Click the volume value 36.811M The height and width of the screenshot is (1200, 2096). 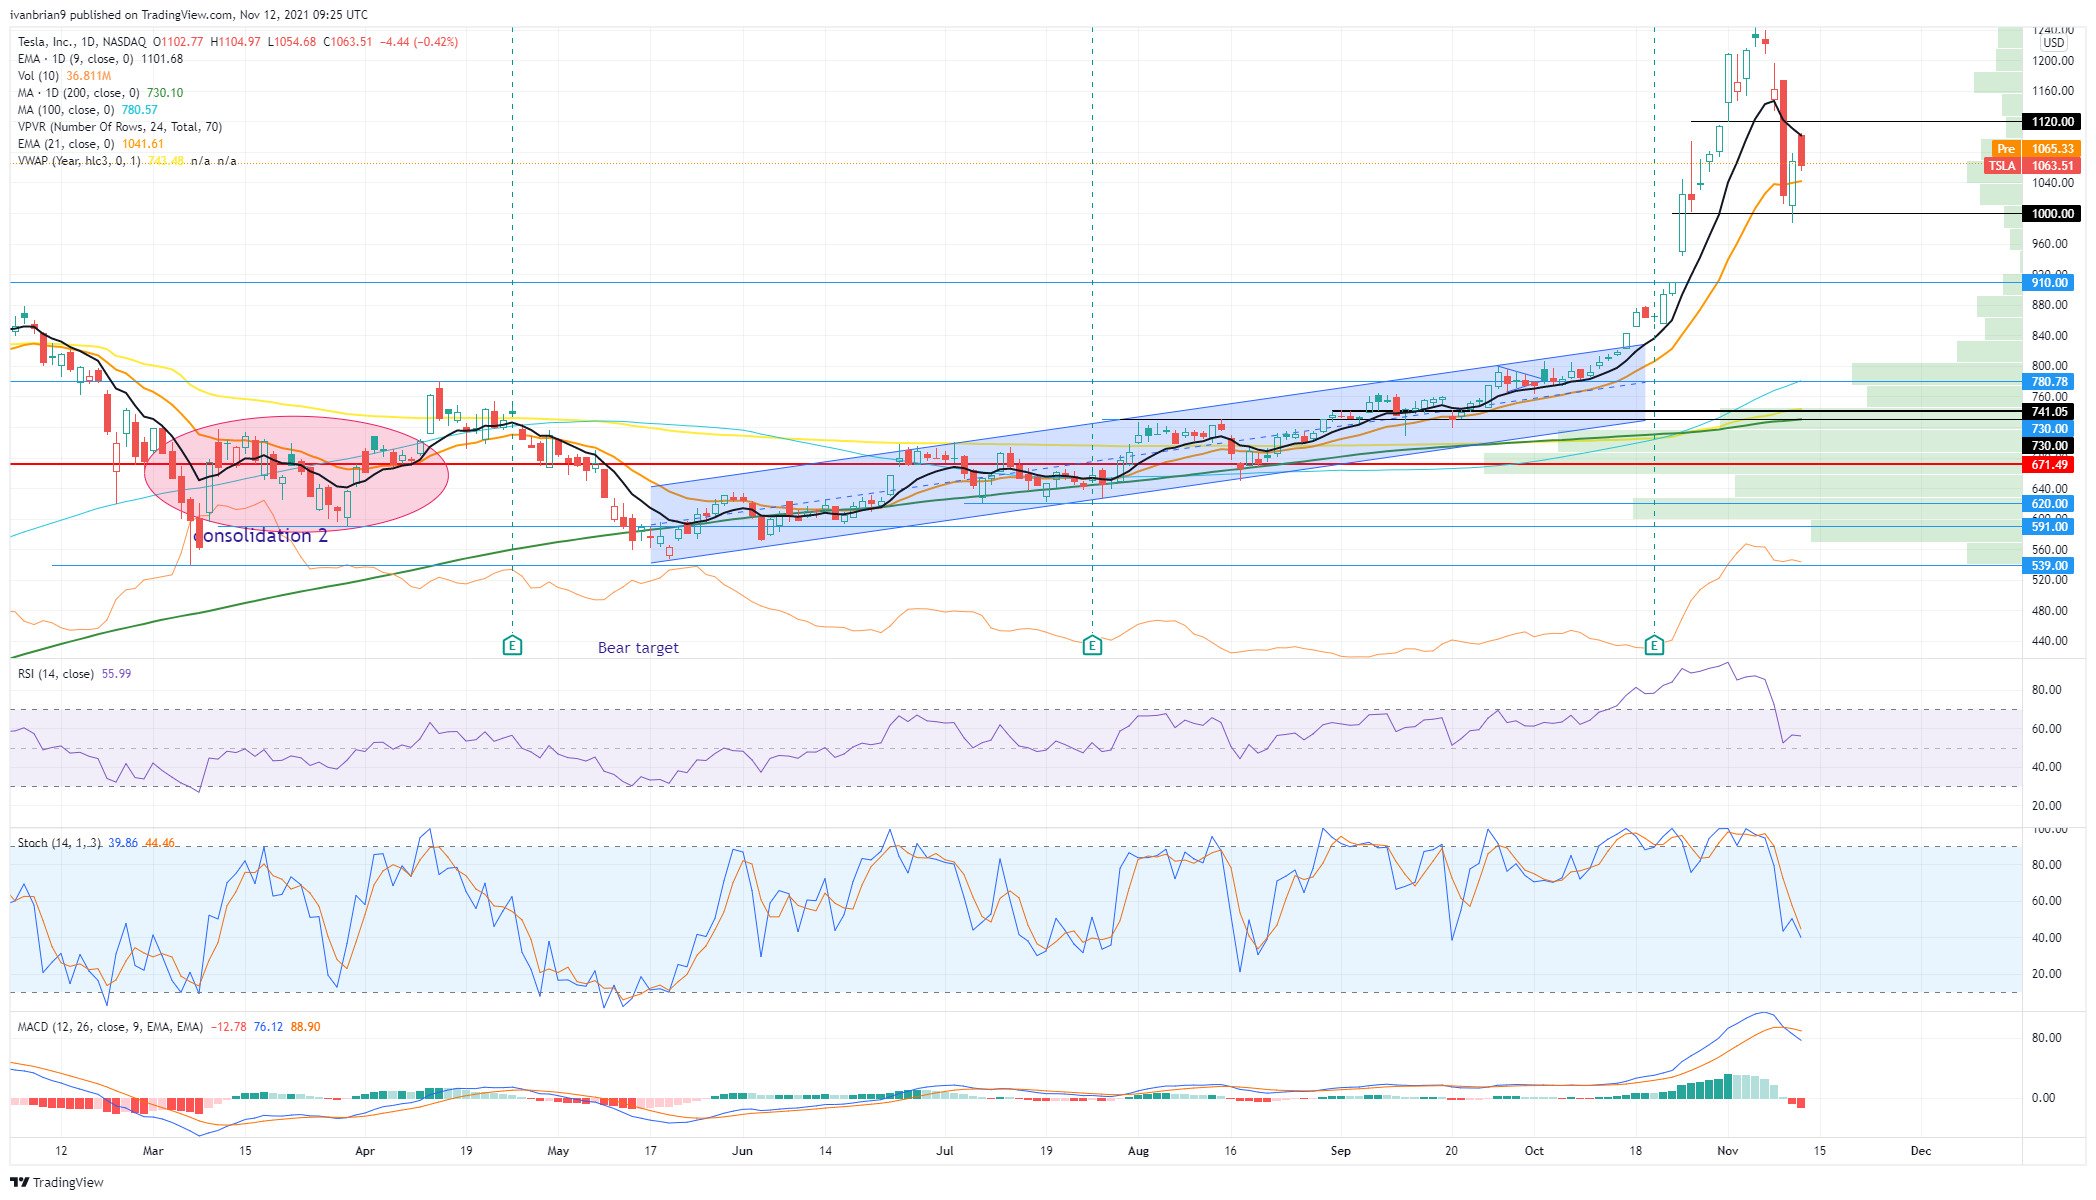point(89,76)
